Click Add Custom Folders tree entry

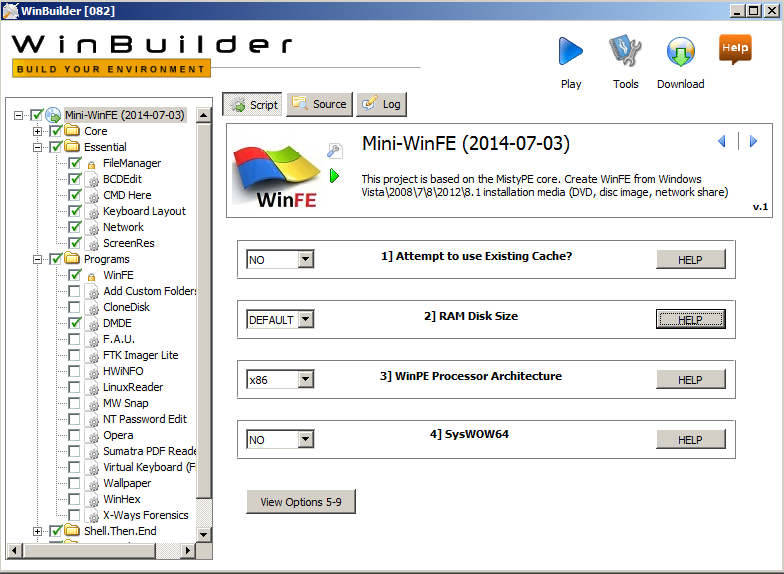[150, 291]
